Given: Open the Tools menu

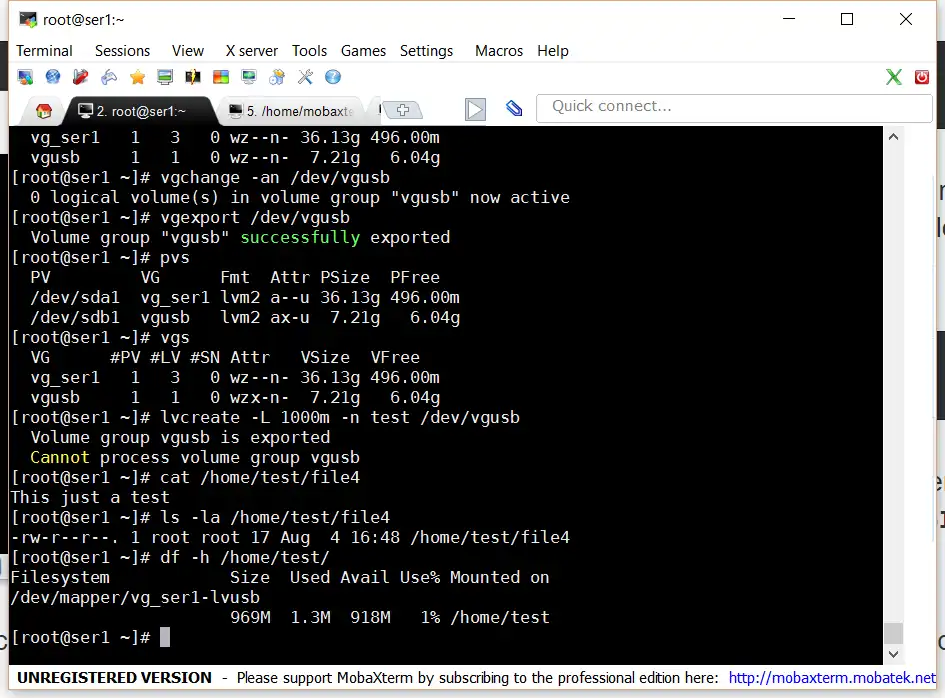Looking at the screenshot, I should (x=309, y=51).
